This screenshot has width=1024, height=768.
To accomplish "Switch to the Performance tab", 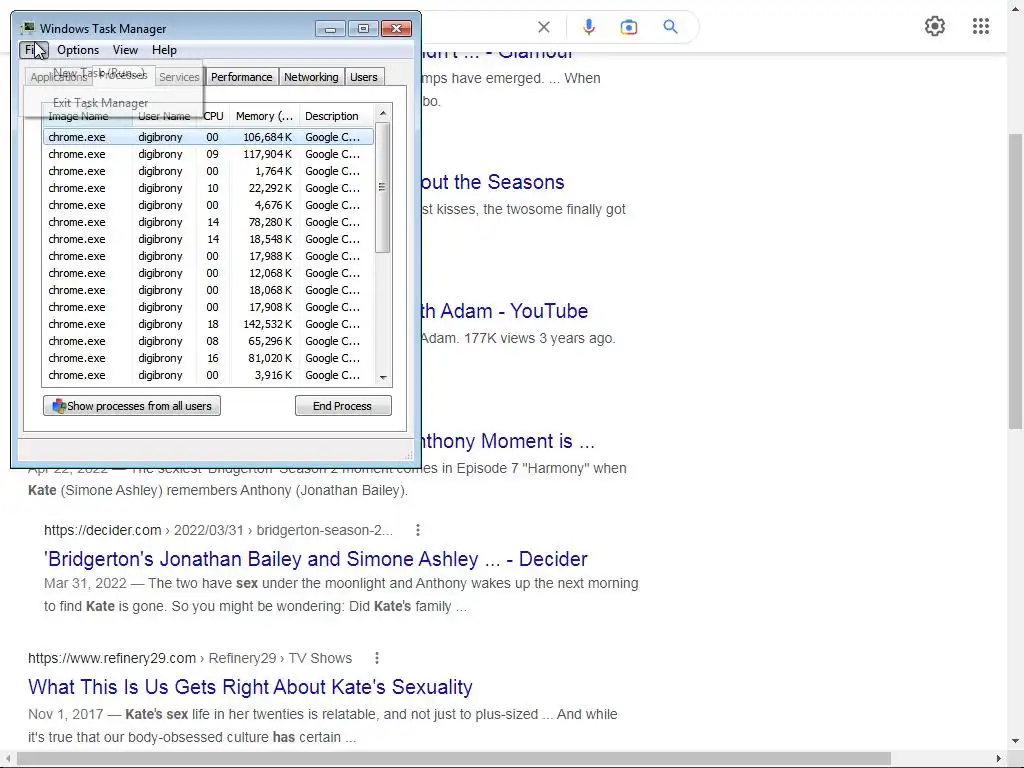I will (241, 77).
